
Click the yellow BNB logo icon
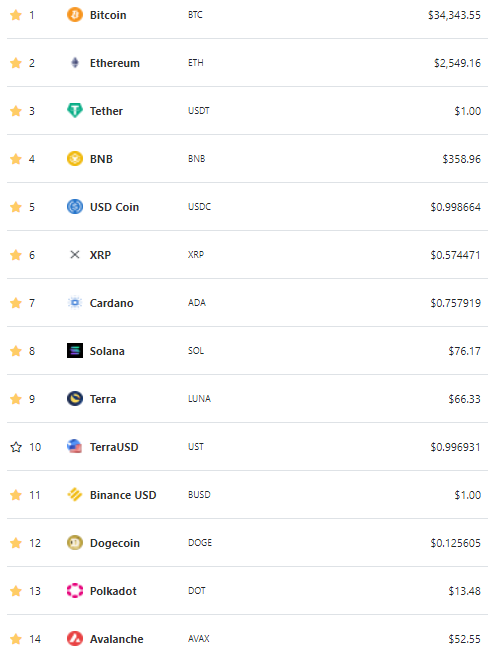(x=75, y=159)
